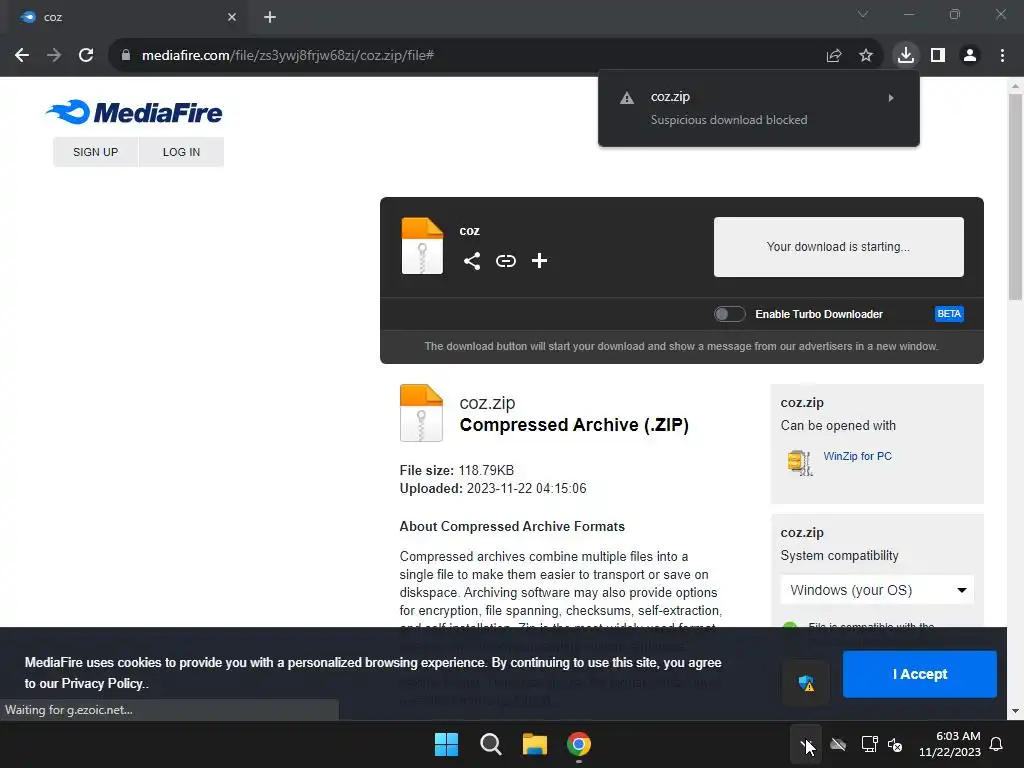Click the LOG IN button
Image resolution: width=1024 pixels, height=768 pixels.
182,152
